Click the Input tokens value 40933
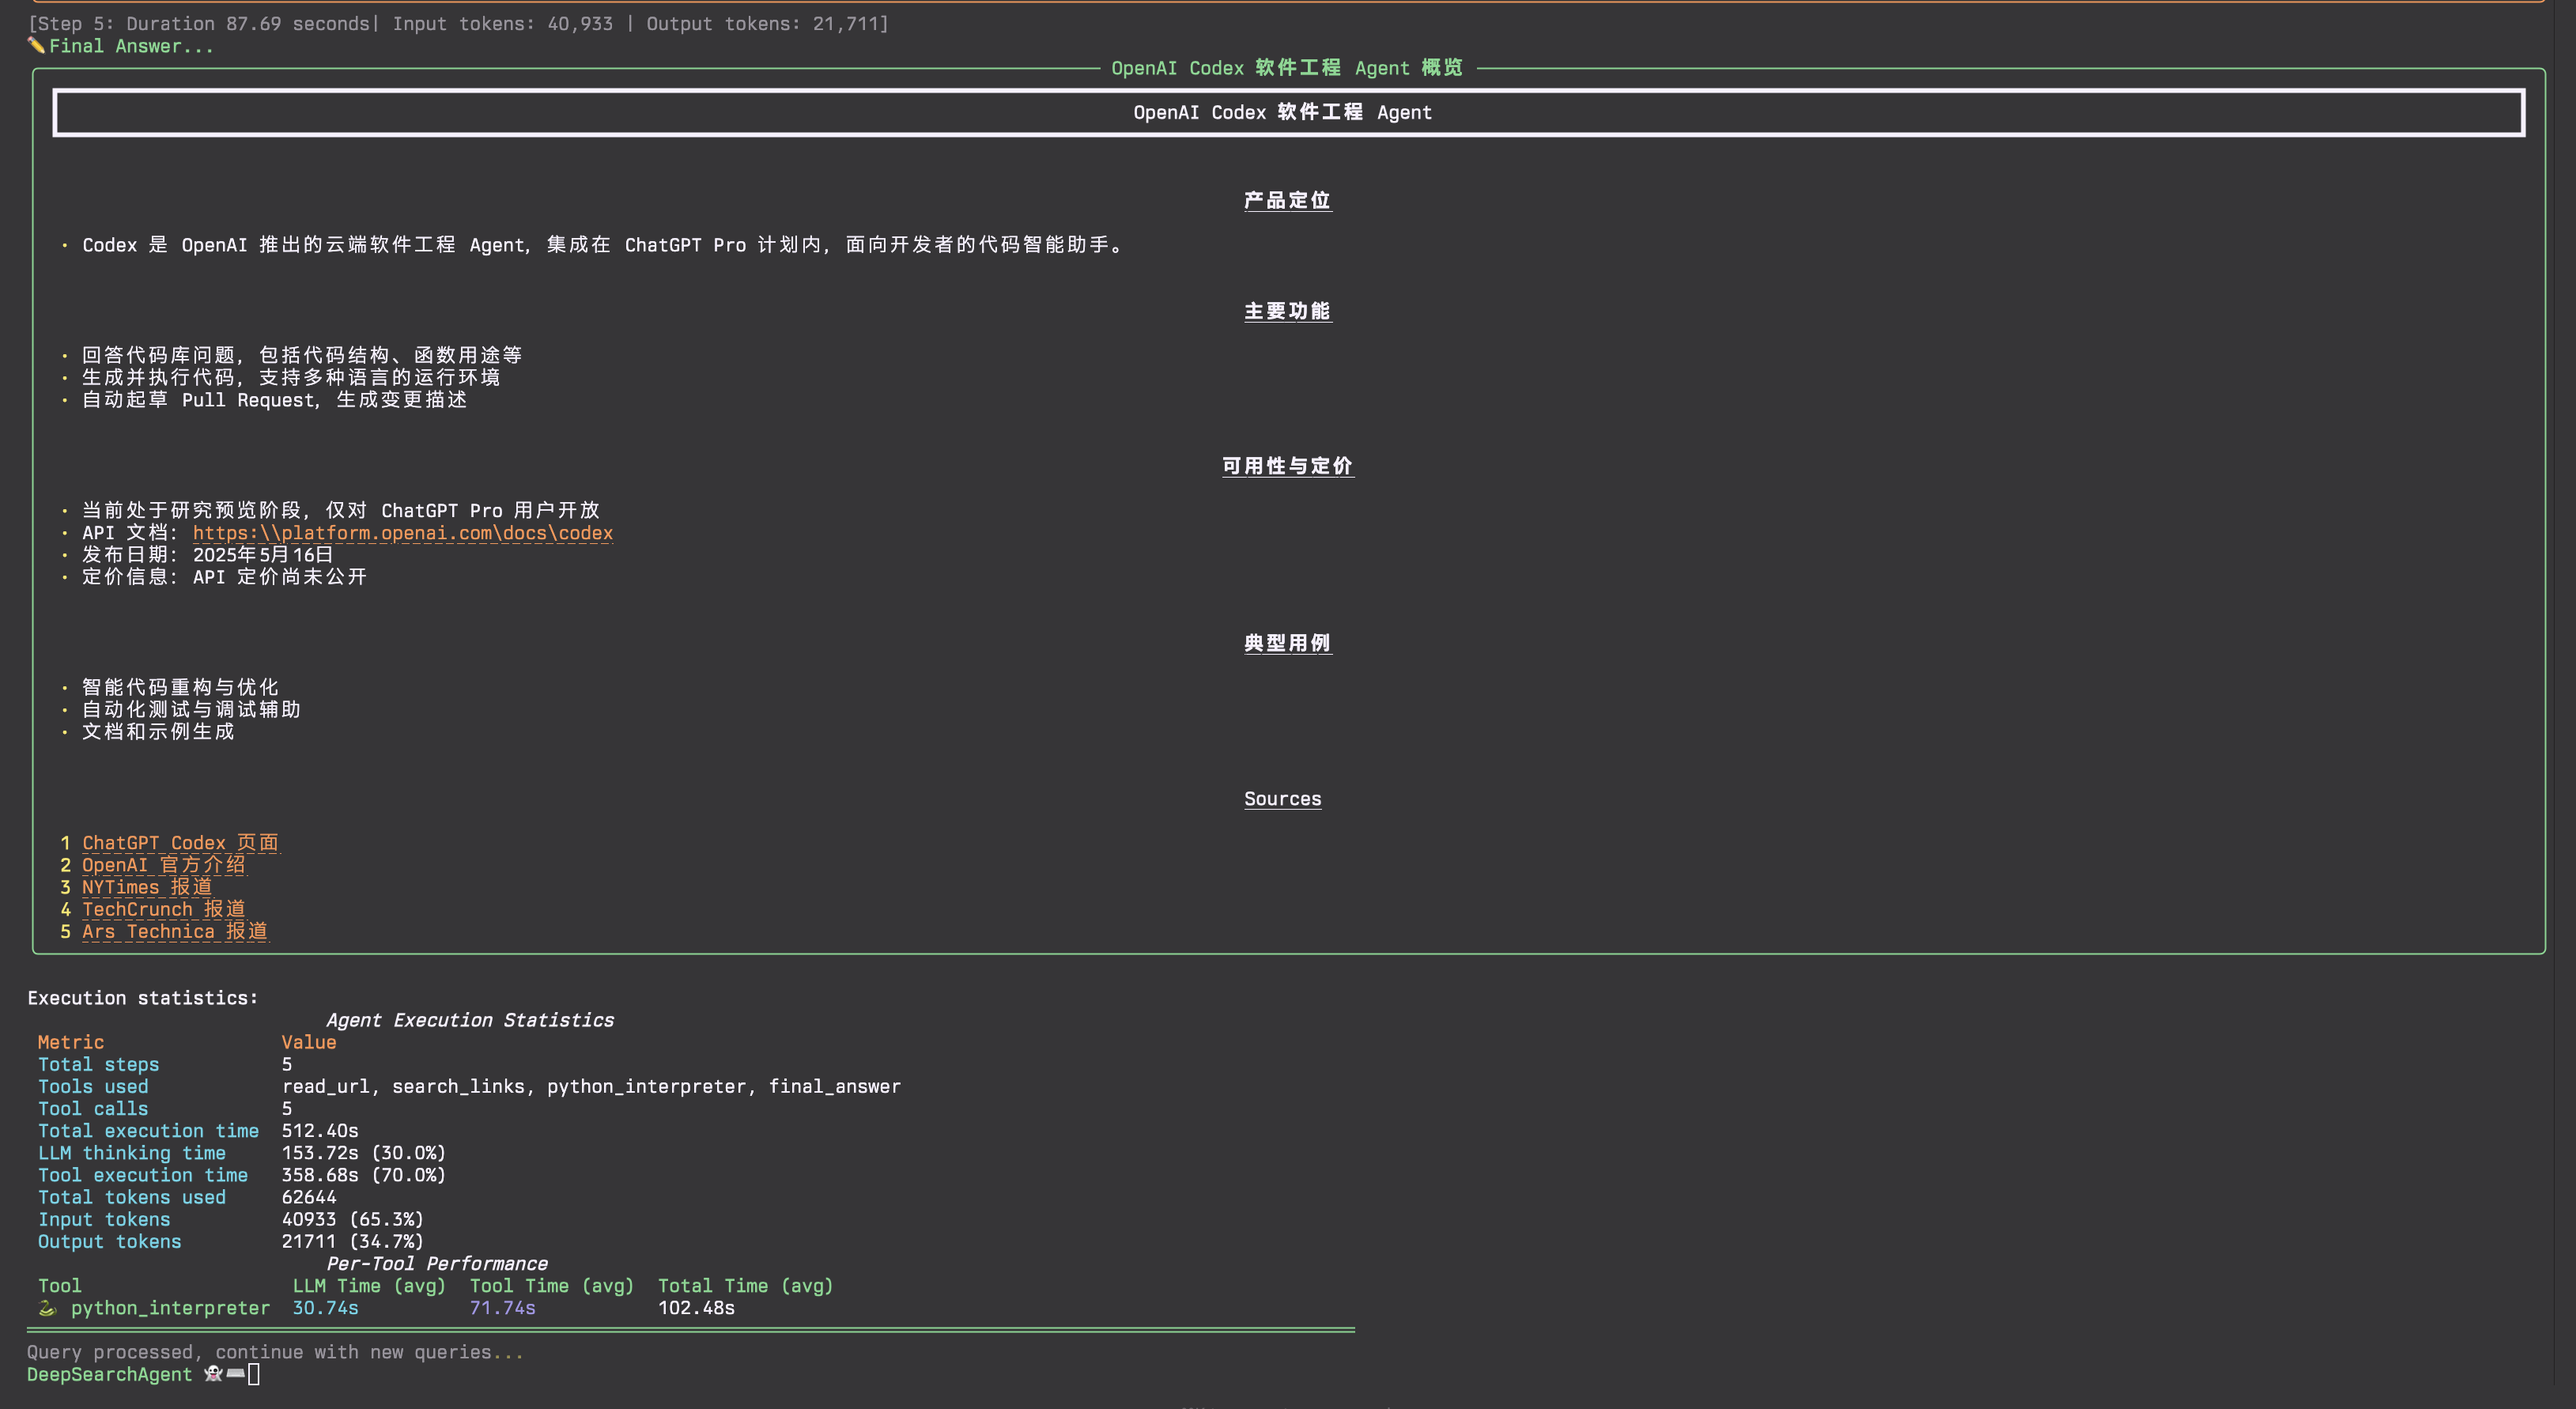This screenshot has width=2576, height=1409. tap(353, 1219)
